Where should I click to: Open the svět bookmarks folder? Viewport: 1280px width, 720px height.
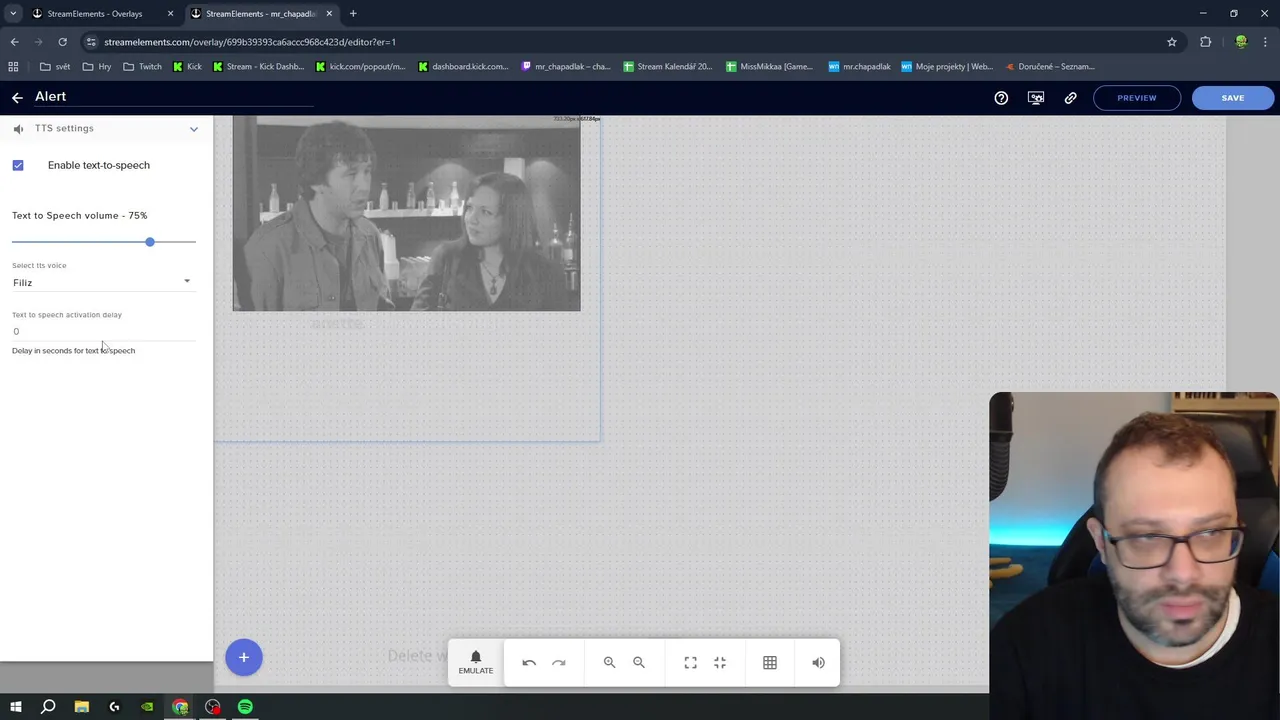click(55, 67)
